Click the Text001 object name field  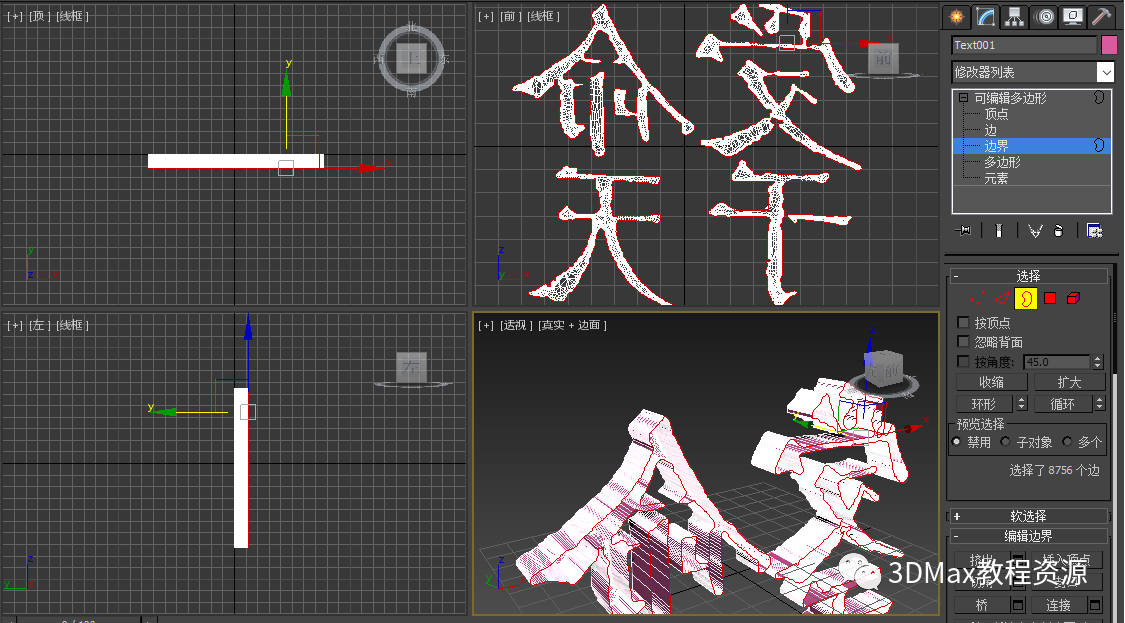coord(1024,45)
